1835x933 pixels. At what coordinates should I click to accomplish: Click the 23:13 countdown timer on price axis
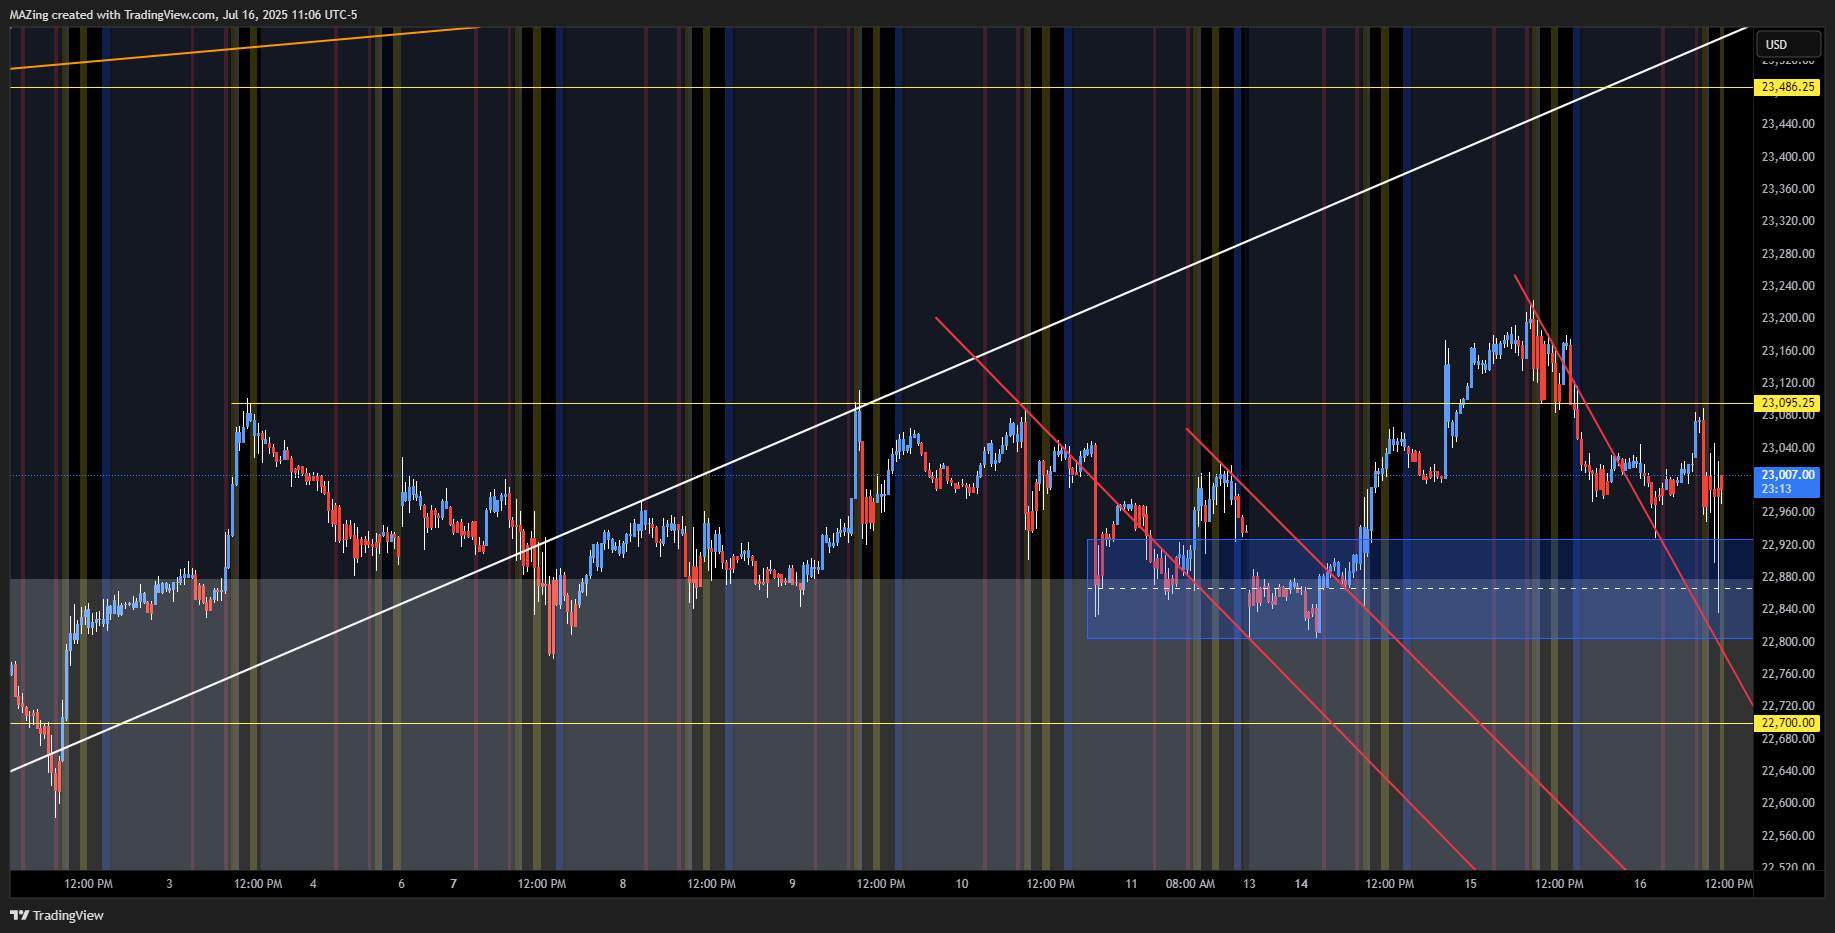[x=1777, y=489]
